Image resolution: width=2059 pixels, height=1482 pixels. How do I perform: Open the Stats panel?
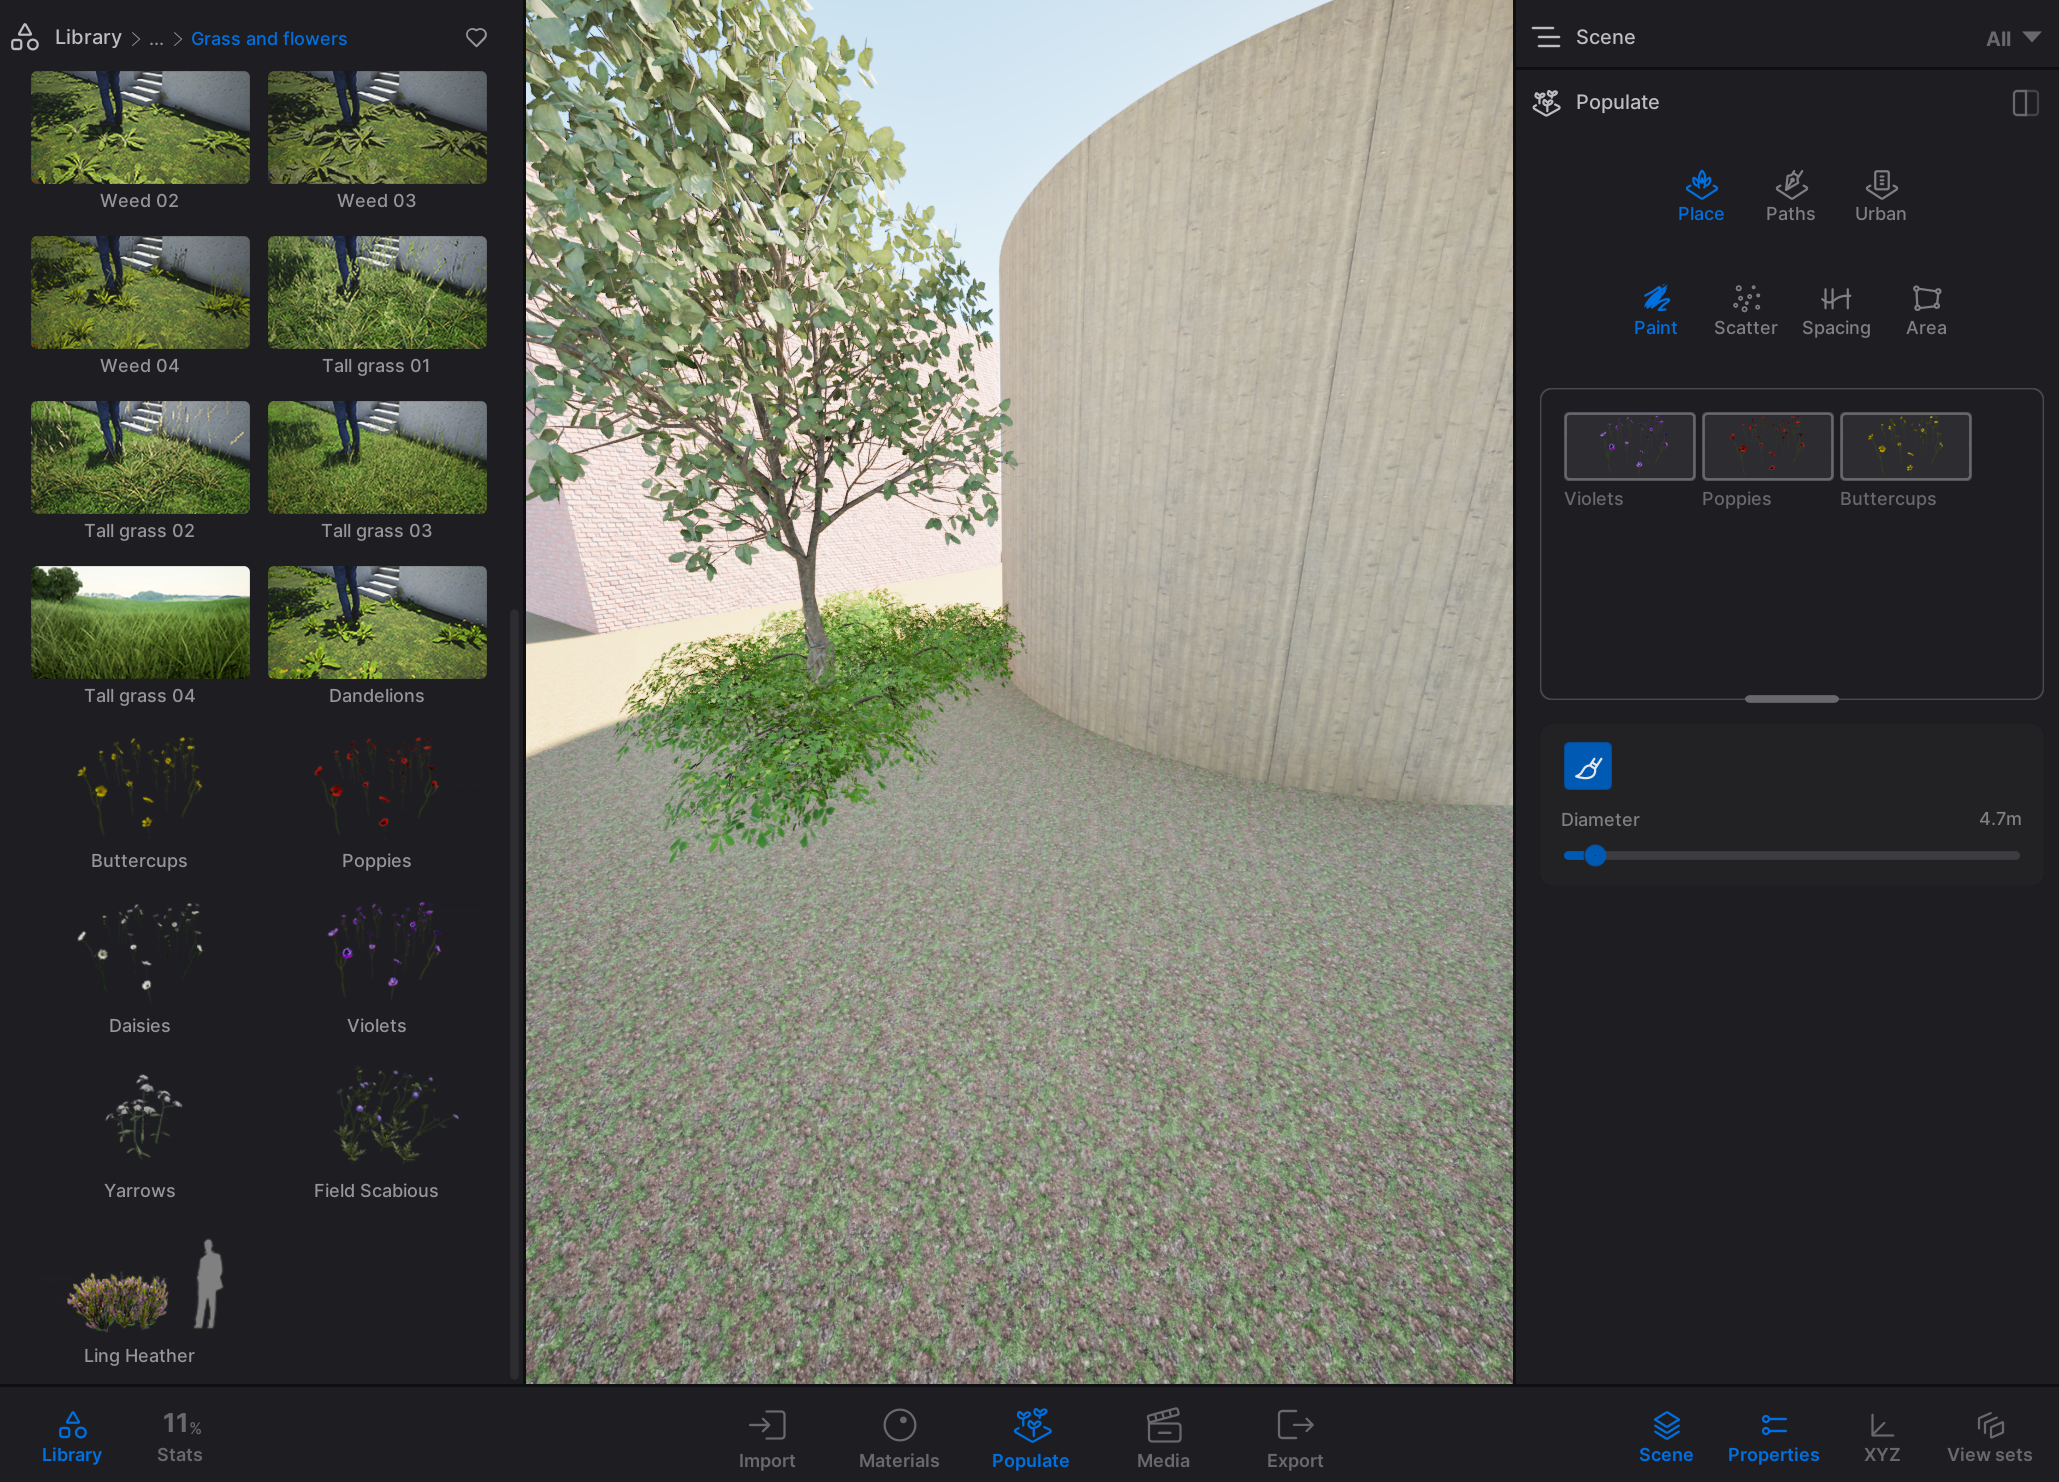tap(180, 1438)
